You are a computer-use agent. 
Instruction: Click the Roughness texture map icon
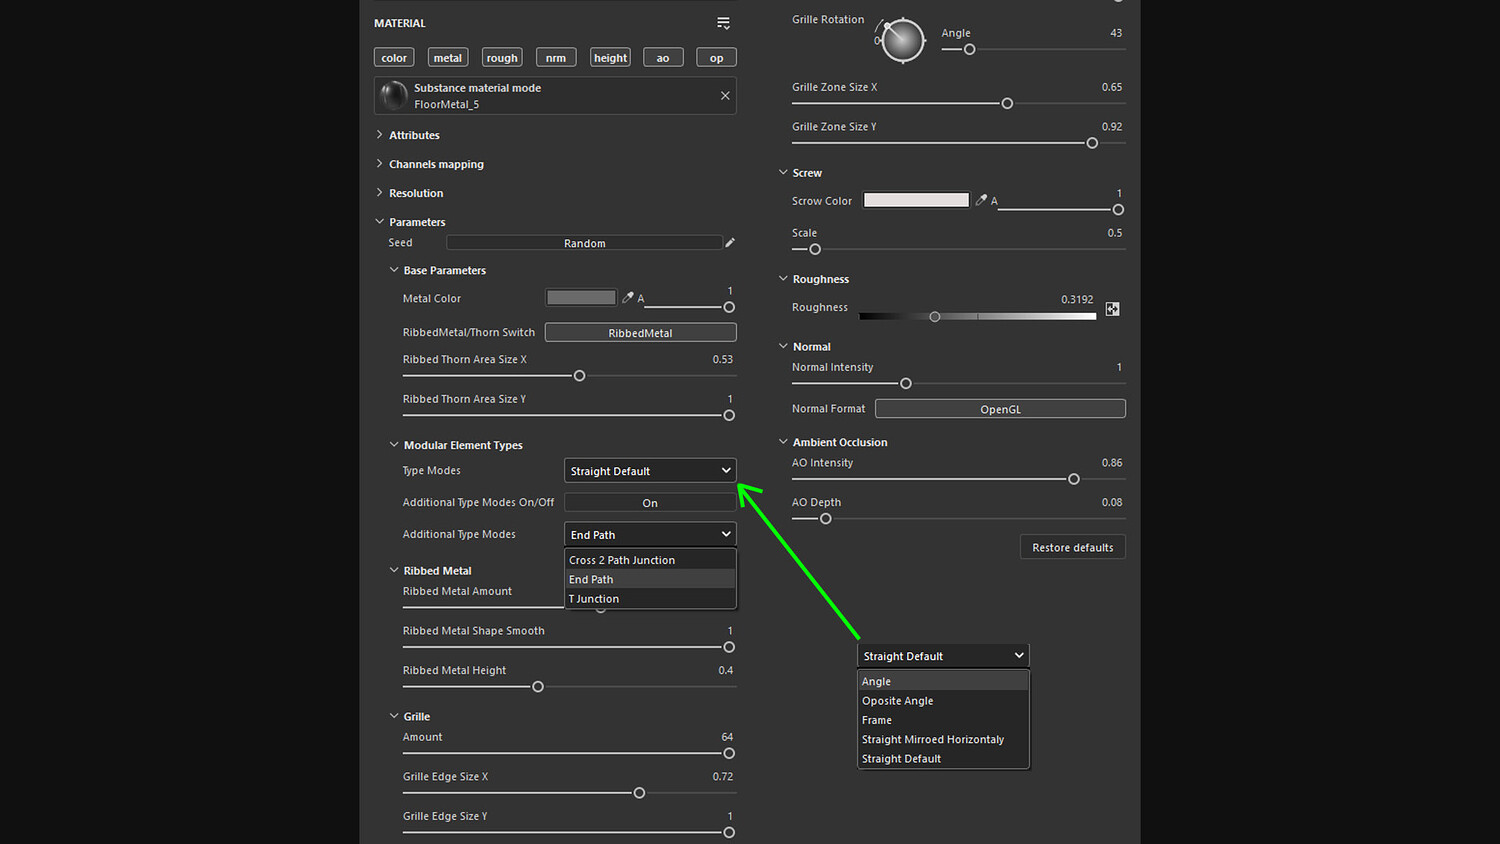click(x=1112, y=310)
